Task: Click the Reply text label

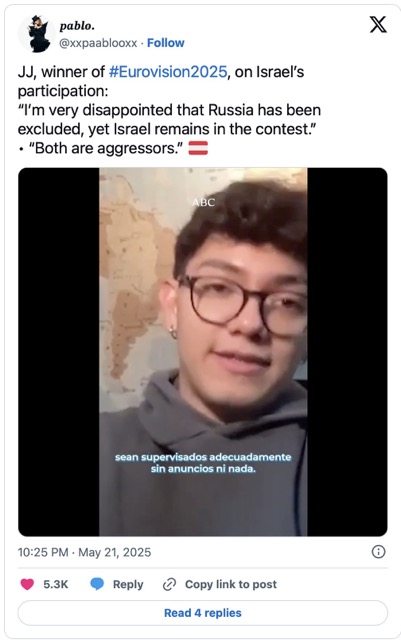Action: click(x=128, y=584)
